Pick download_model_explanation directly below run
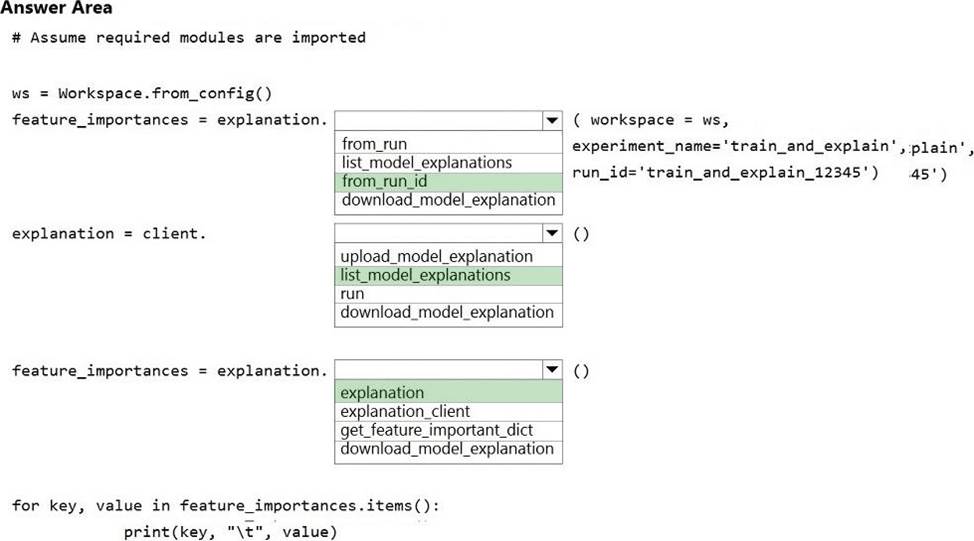The height and width of the screenshot is (541, 974). pyautogui.click(x=448, y=312)
